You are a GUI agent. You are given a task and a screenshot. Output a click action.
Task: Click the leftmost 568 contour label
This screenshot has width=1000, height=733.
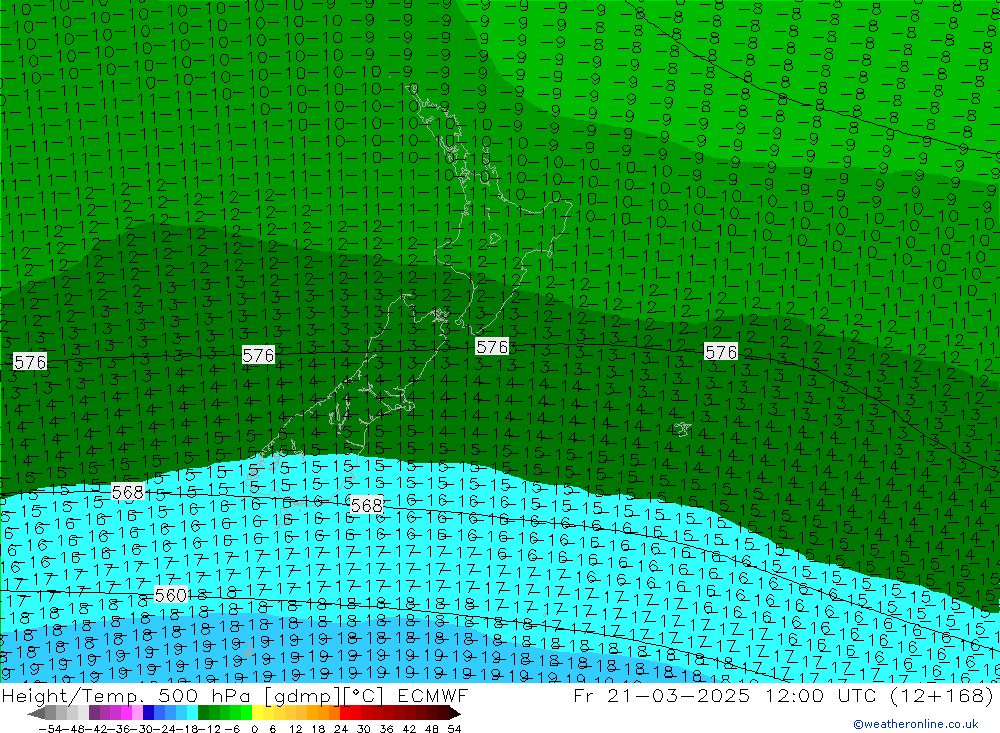(x=128, y=492)
